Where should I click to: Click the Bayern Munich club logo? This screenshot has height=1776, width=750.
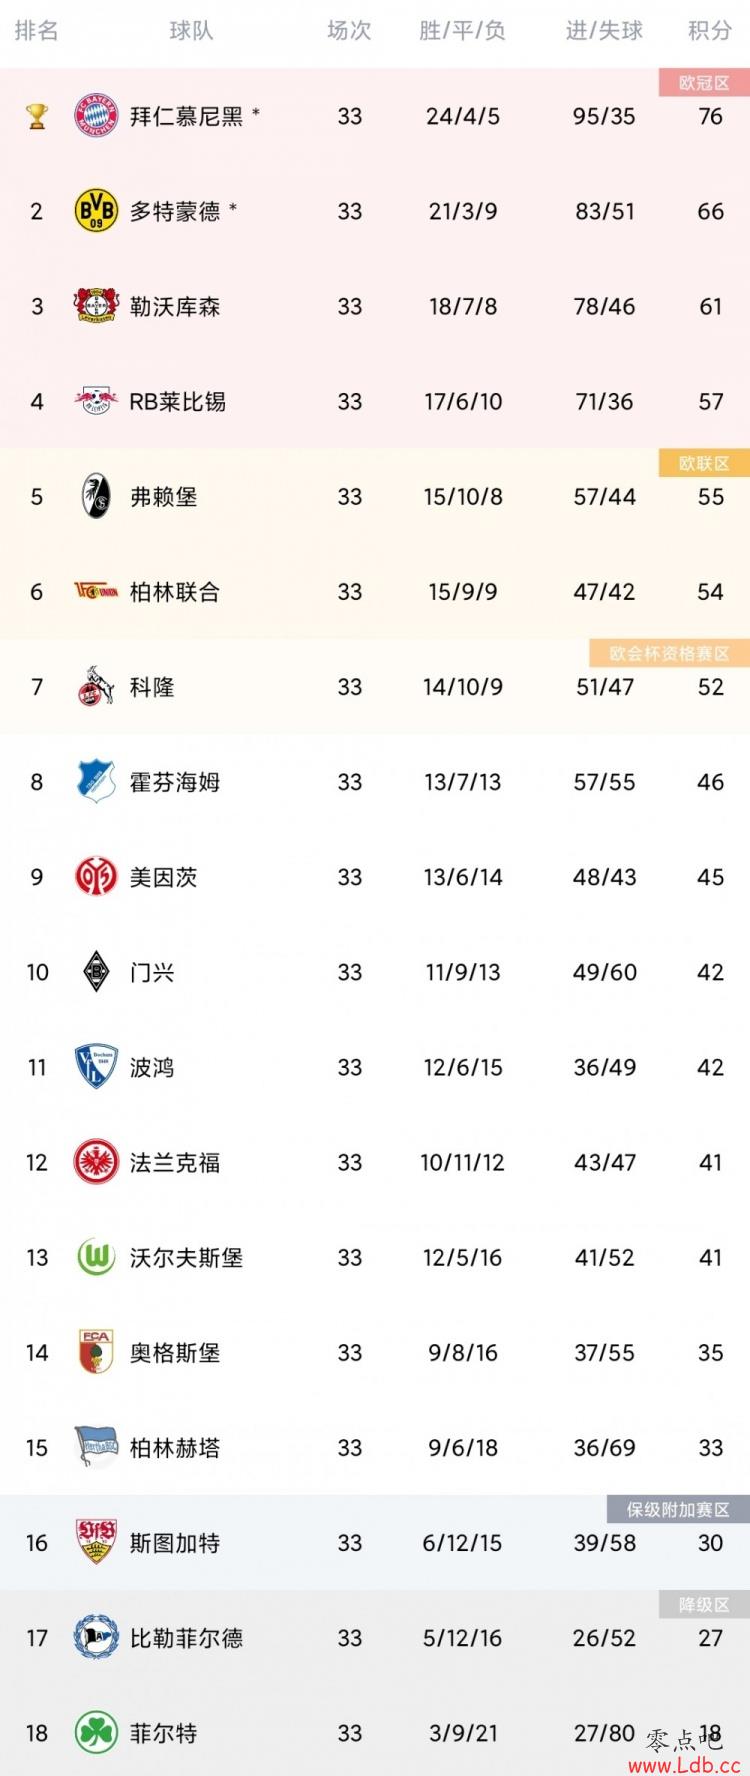(97, 116)
